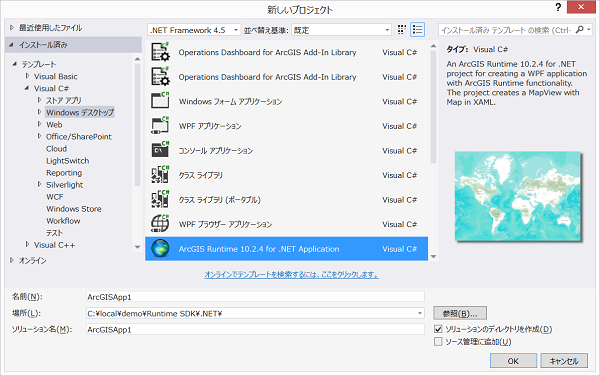Select ArcGIS Runtime 10.2.4 for .NET Application
The width and height of the screenshot is (600, 376).
tap(286, 249)
